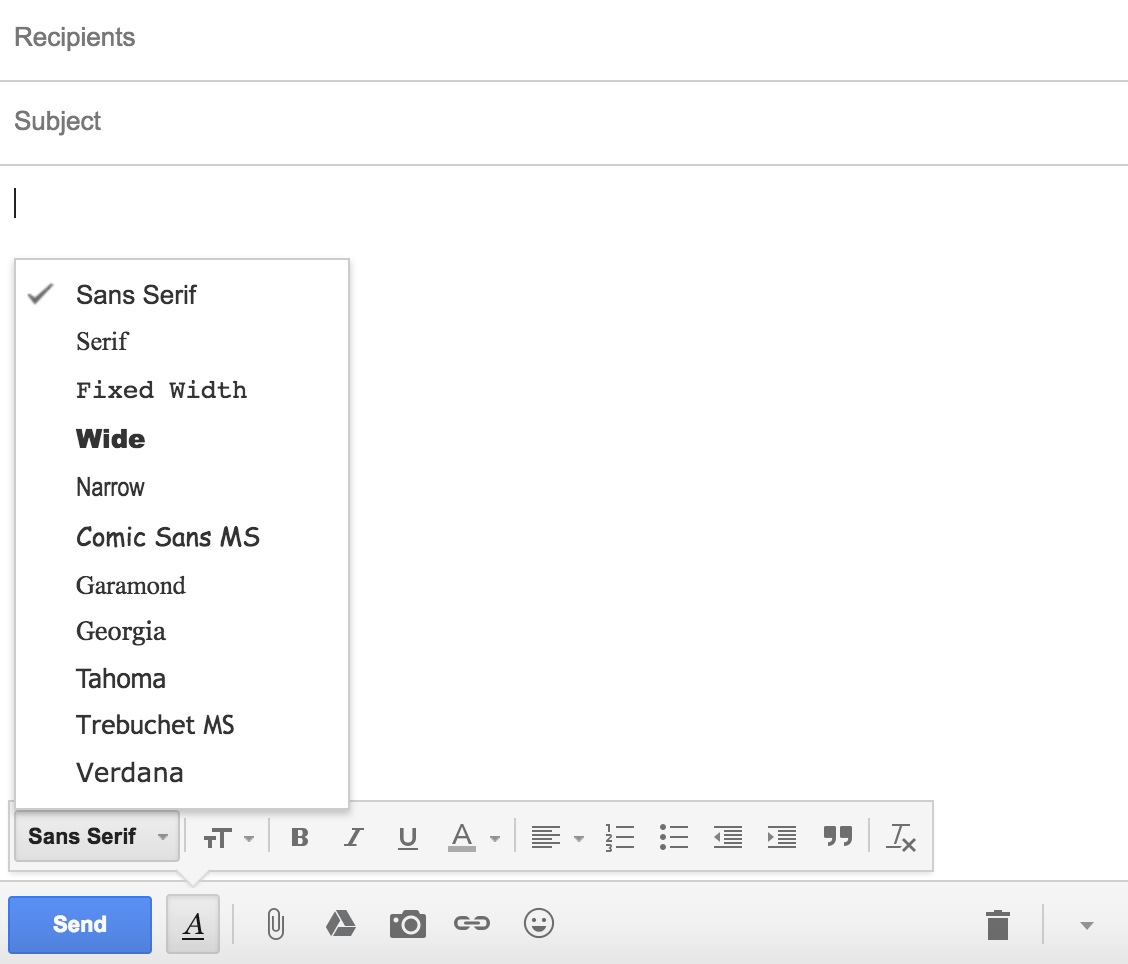Insert files using Google Drive icon
Viewport: 1128px width, 964px height.
tap(341, 924)
